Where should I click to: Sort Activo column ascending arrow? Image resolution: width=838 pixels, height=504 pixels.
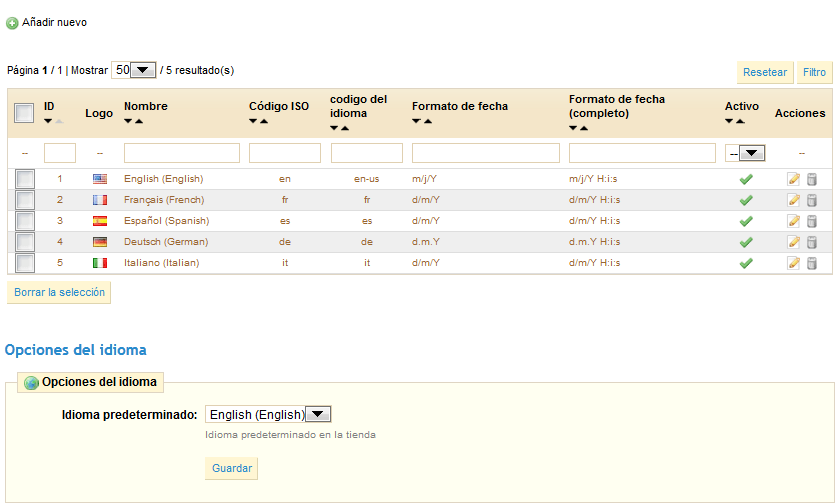740,121
